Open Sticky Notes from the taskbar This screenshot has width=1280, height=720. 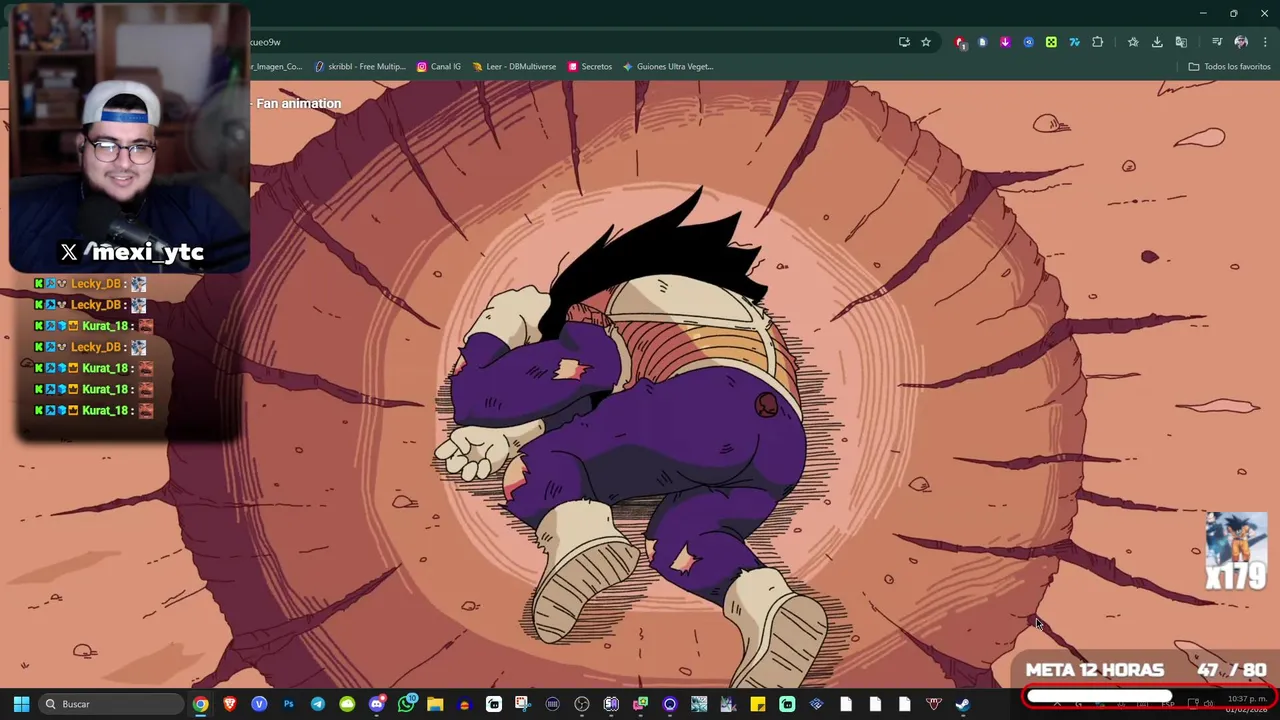click(x=758, y=704)
